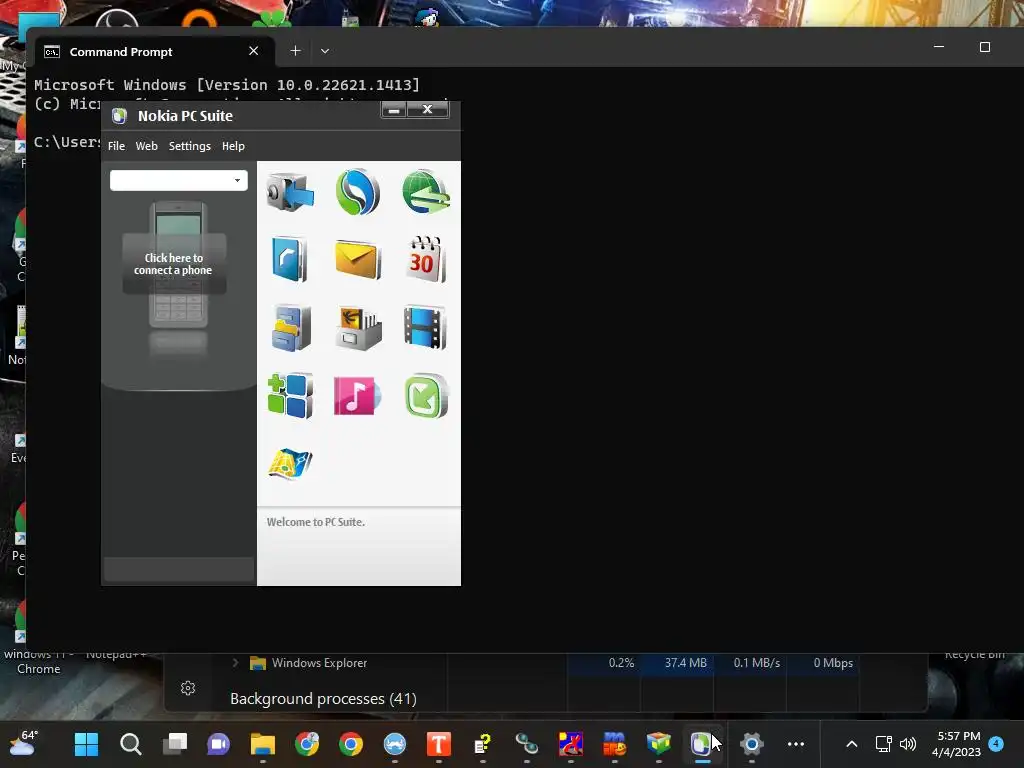Open the Settings menu in Nokia PC Suite
1024x768 pixels.
click(x=189, y=146)
